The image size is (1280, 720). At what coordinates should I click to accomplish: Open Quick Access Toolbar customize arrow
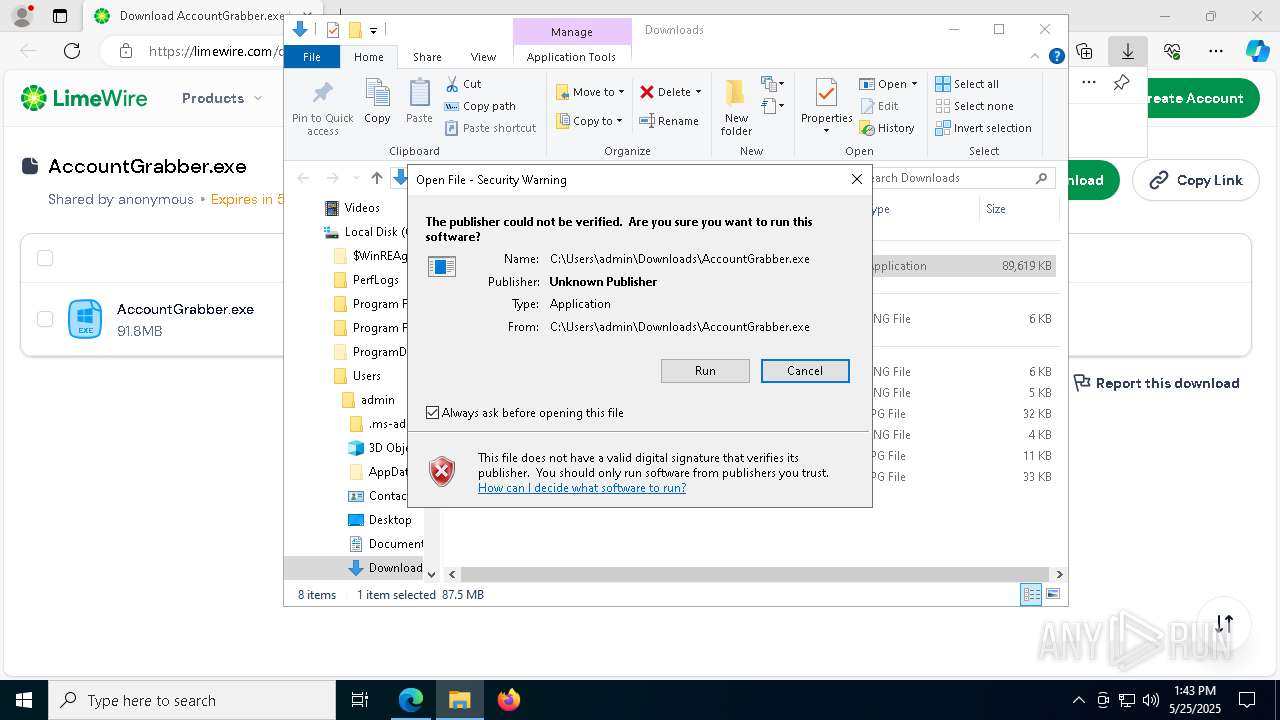click(373, 30)
